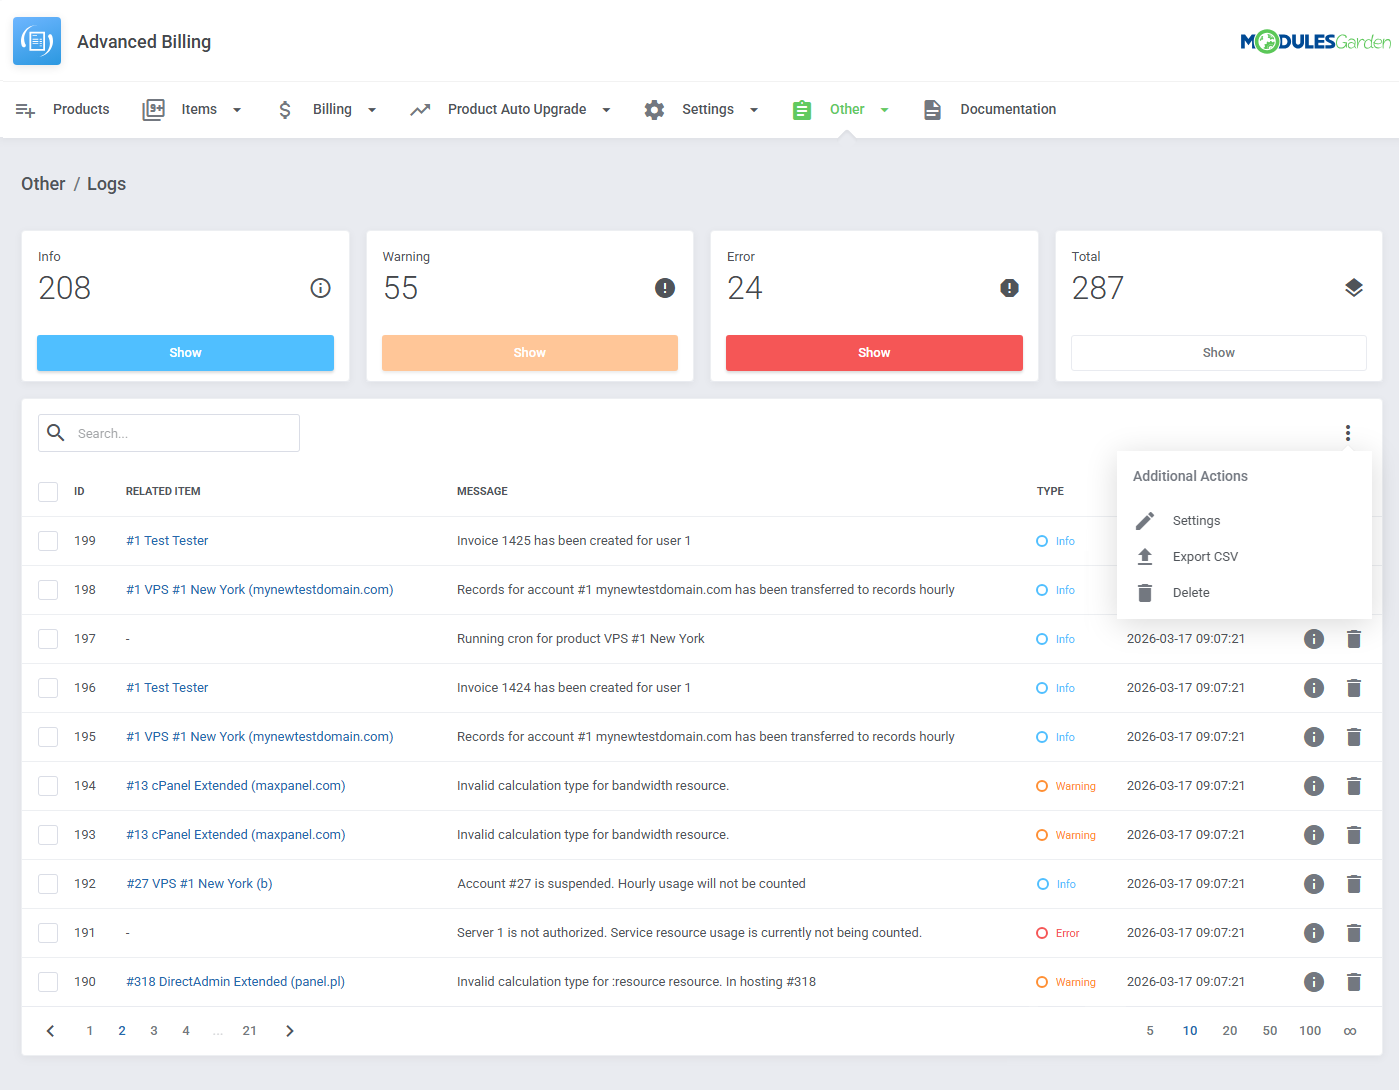Check the box for log 198
1399x1090 pixels.
[x=48, y=590]
